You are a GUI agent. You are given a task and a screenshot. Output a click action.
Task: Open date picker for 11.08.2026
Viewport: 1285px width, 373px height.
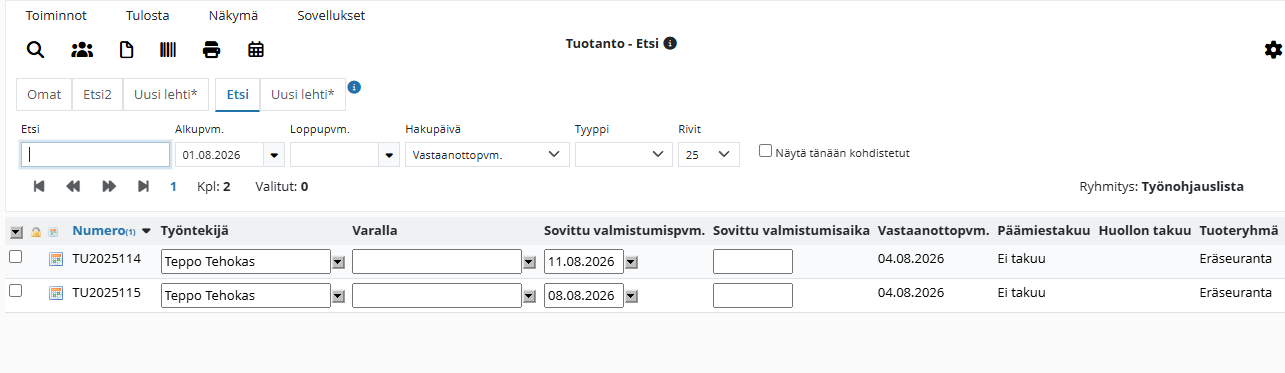[632, 262]
